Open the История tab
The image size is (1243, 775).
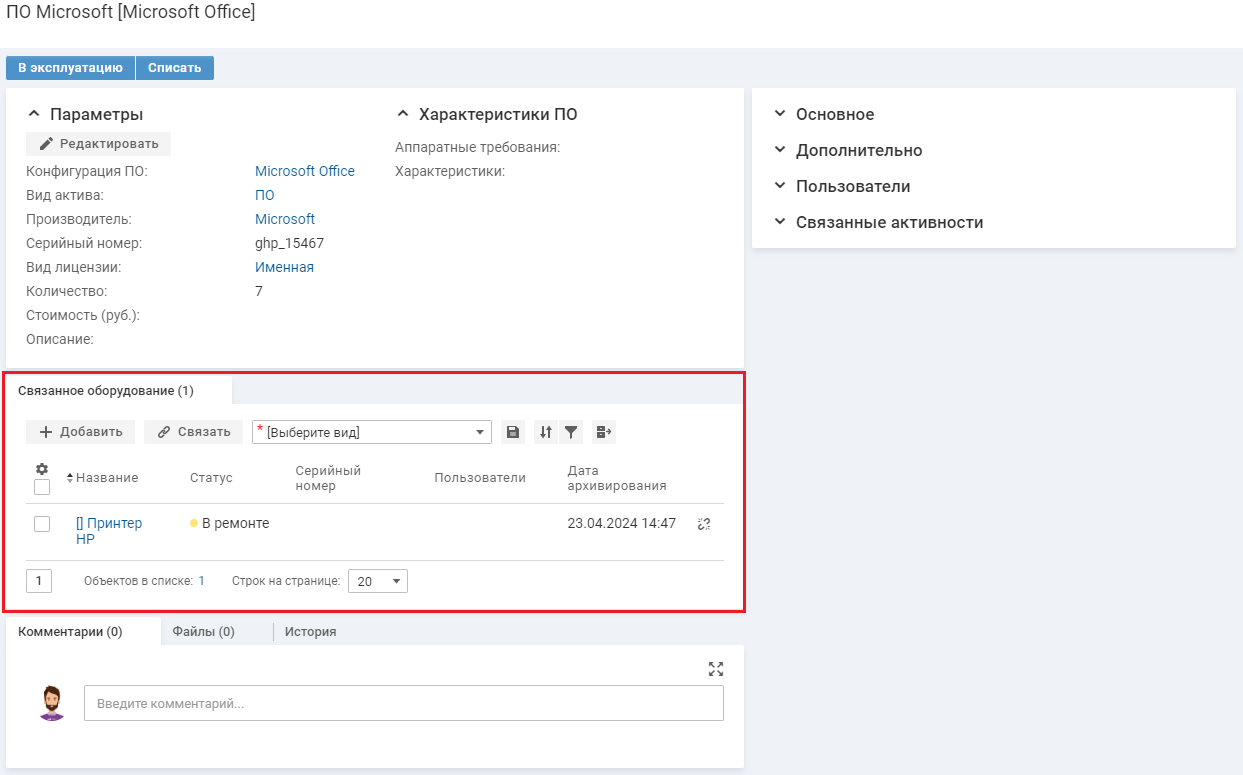coord(310,632)
